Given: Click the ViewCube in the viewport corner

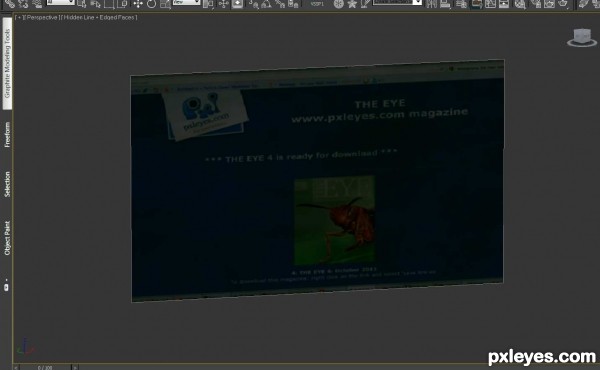Looking at the screenshot, I should tap(582, 37).
